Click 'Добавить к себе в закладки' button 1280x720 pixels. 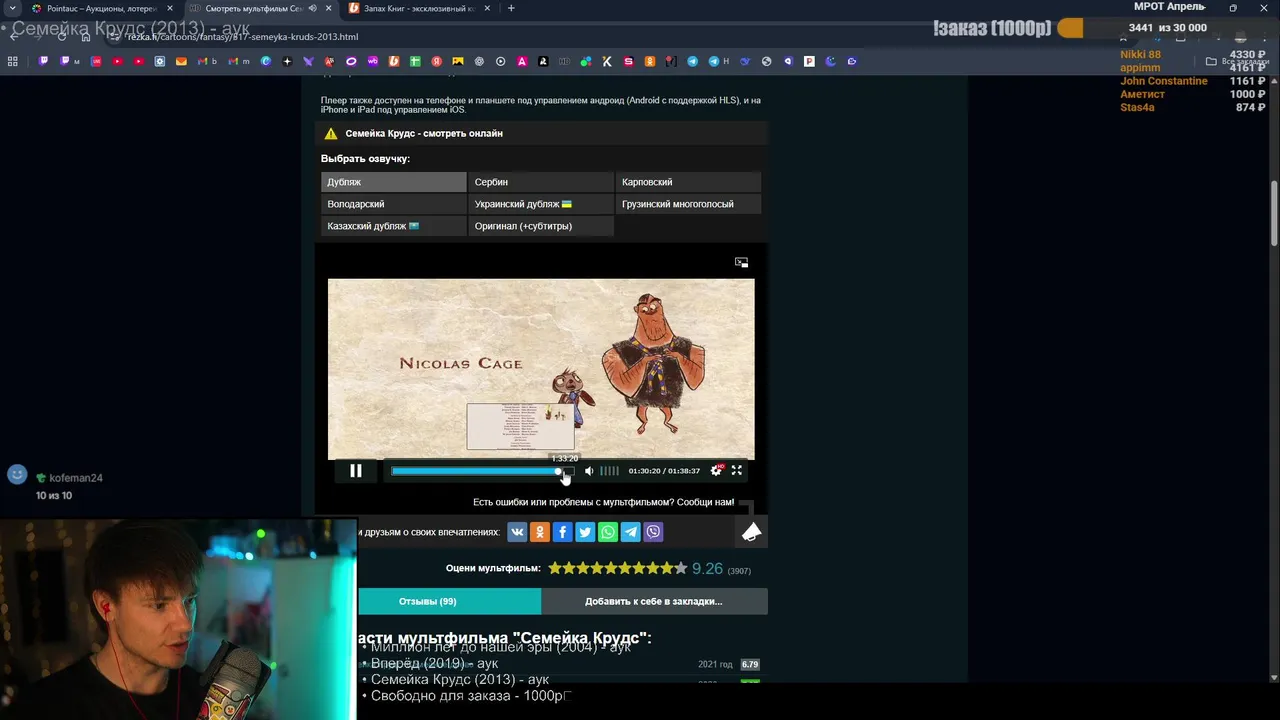654,601
